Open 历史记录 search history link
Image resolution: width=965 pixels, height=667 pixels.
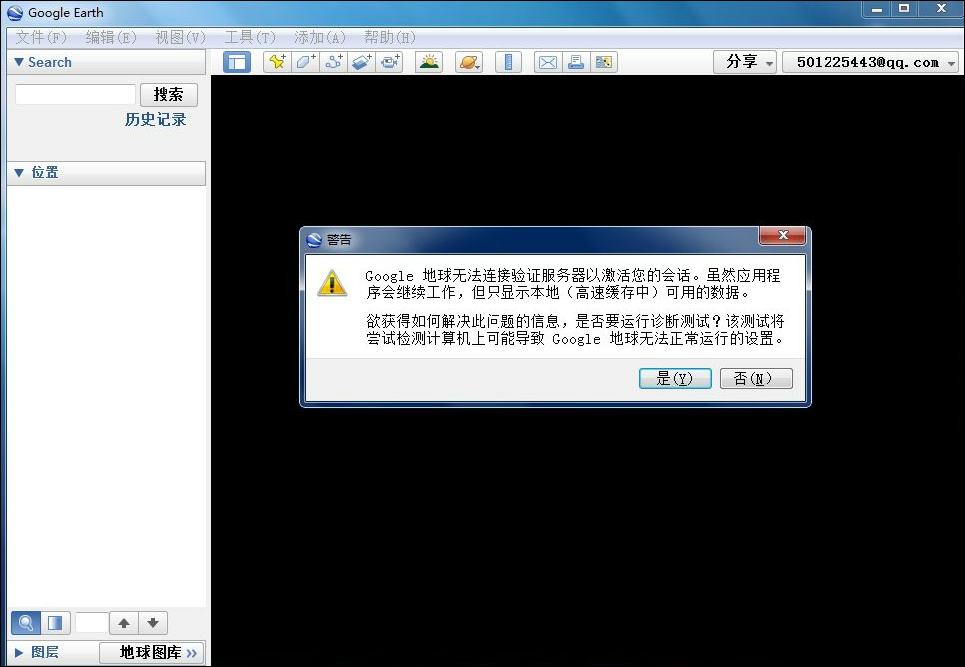(x=156, y=119)
